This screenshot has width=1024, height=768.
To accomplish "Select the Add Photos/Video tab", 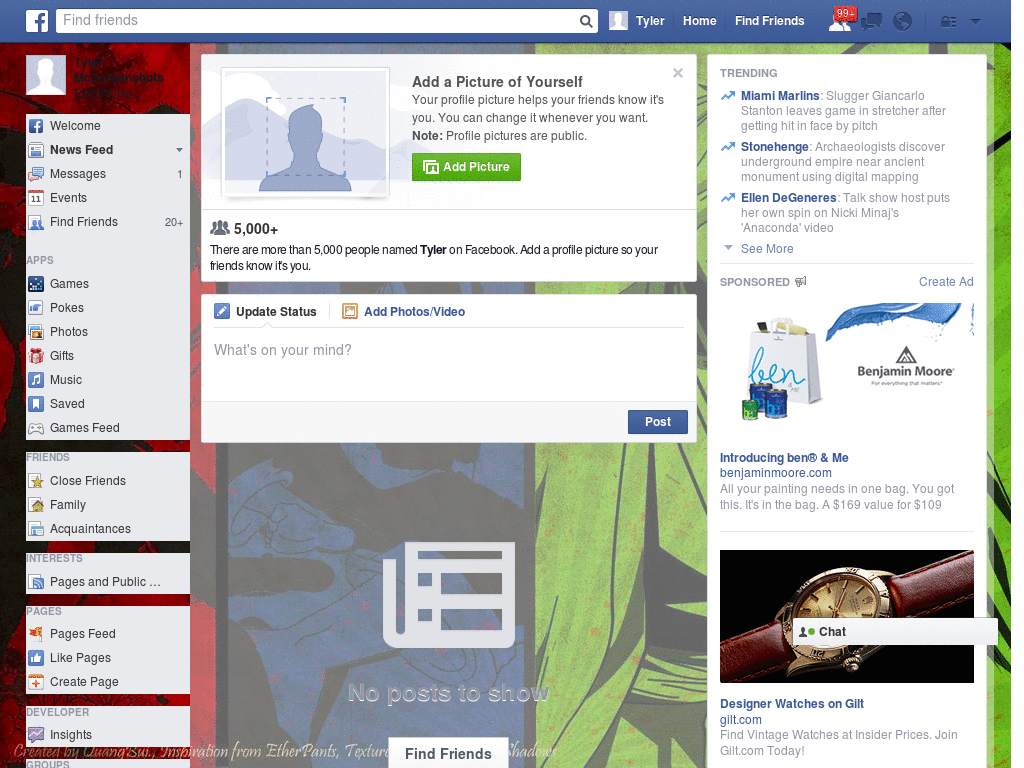I will tap(404, 312).
